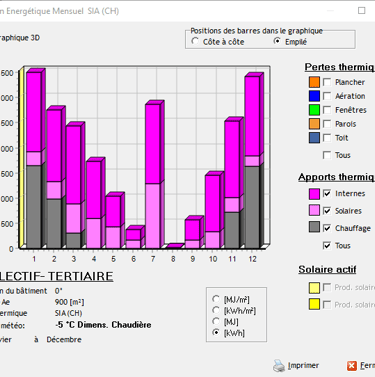
Task: Select the [kWh] unit option
Action: click(216, 333)
